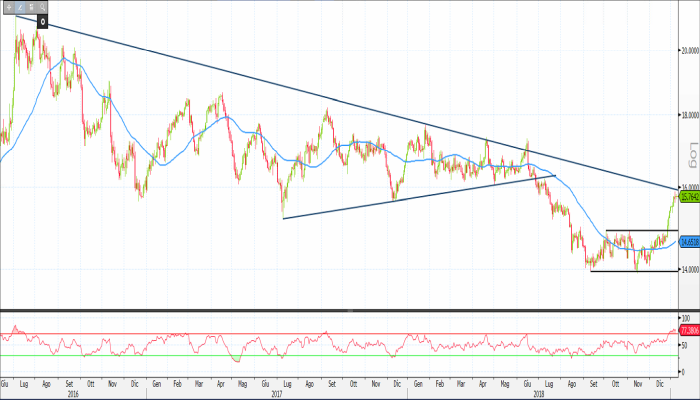Click the crosshair tool in chart toolbar
The image size is (700, 400).
point(8,6)
